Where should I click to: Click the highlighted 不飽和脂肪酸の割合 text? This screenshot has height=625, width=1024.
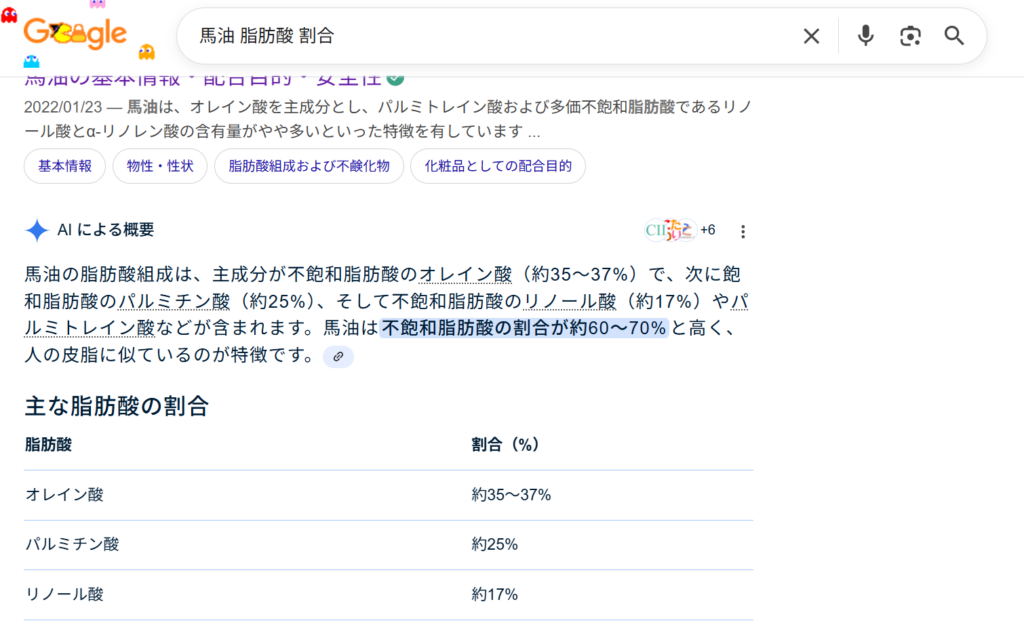click(x=522, y=328)
